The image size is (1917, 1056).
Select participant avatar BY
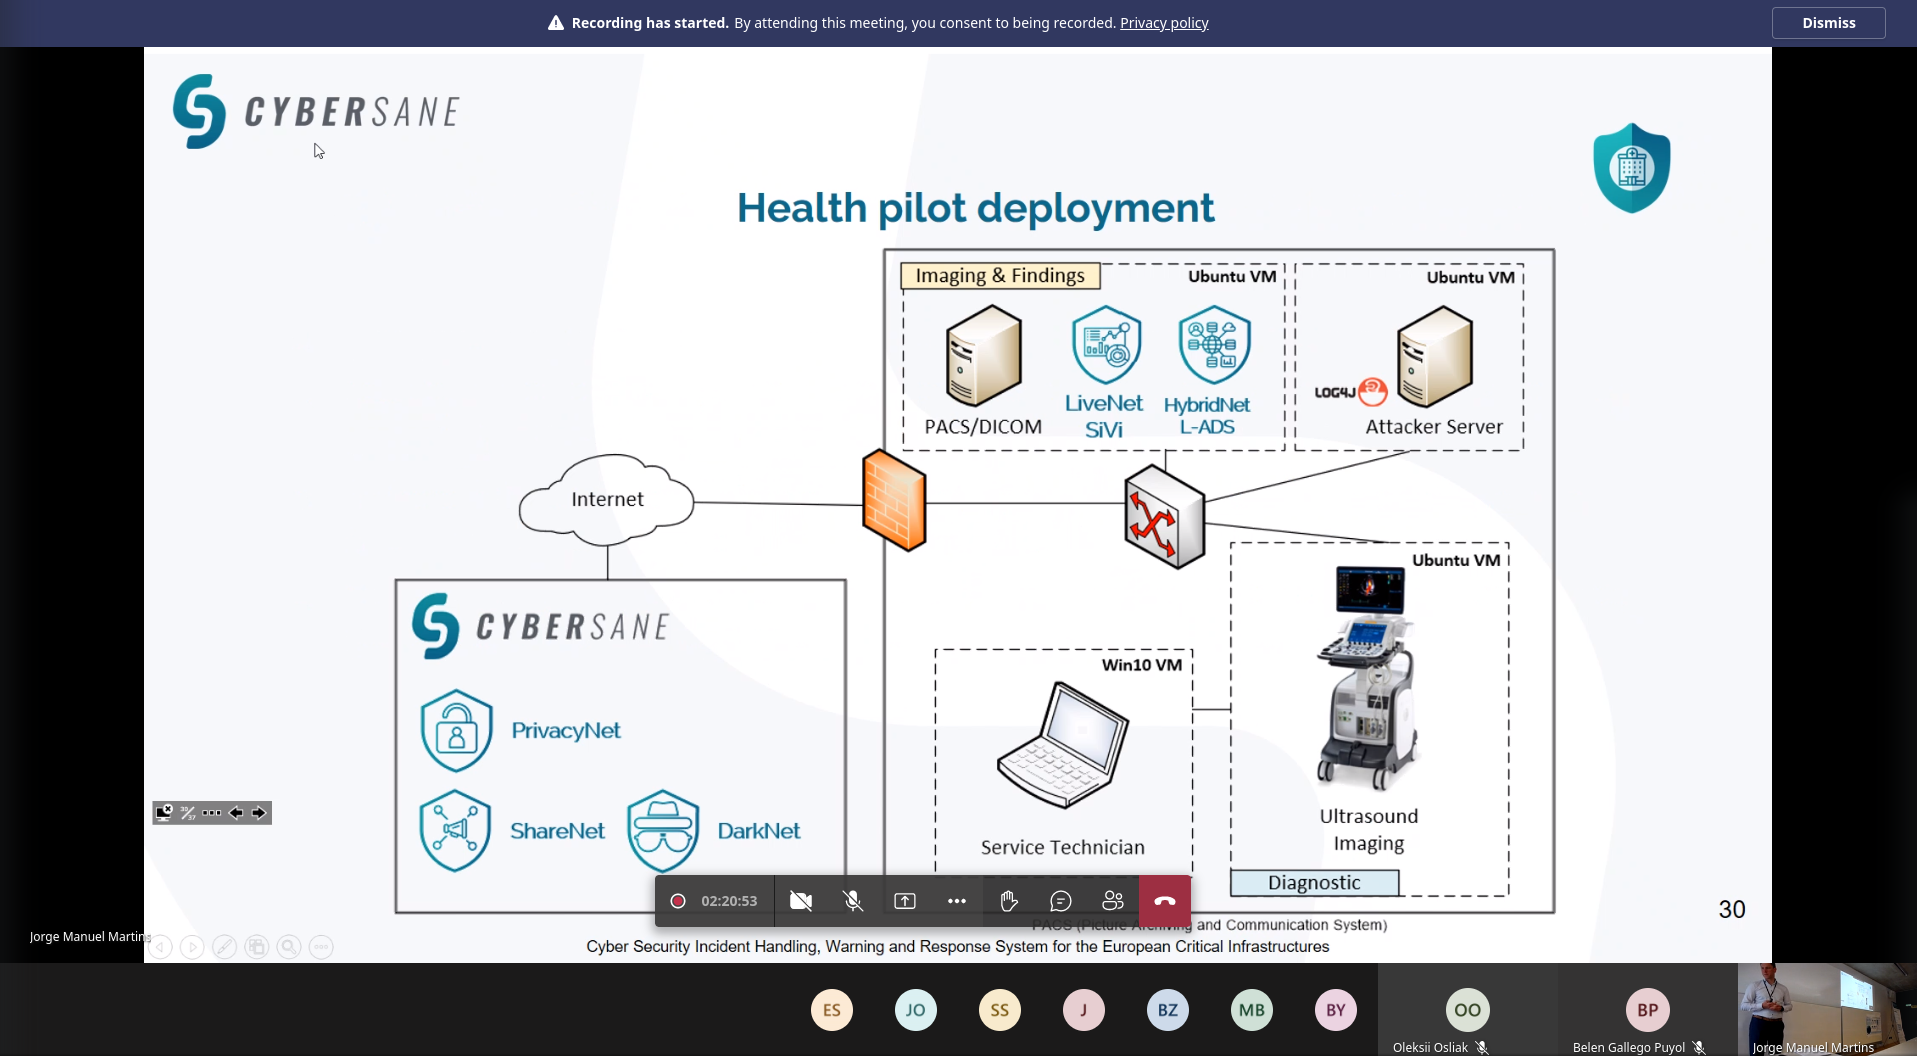pos(1336,1010)
